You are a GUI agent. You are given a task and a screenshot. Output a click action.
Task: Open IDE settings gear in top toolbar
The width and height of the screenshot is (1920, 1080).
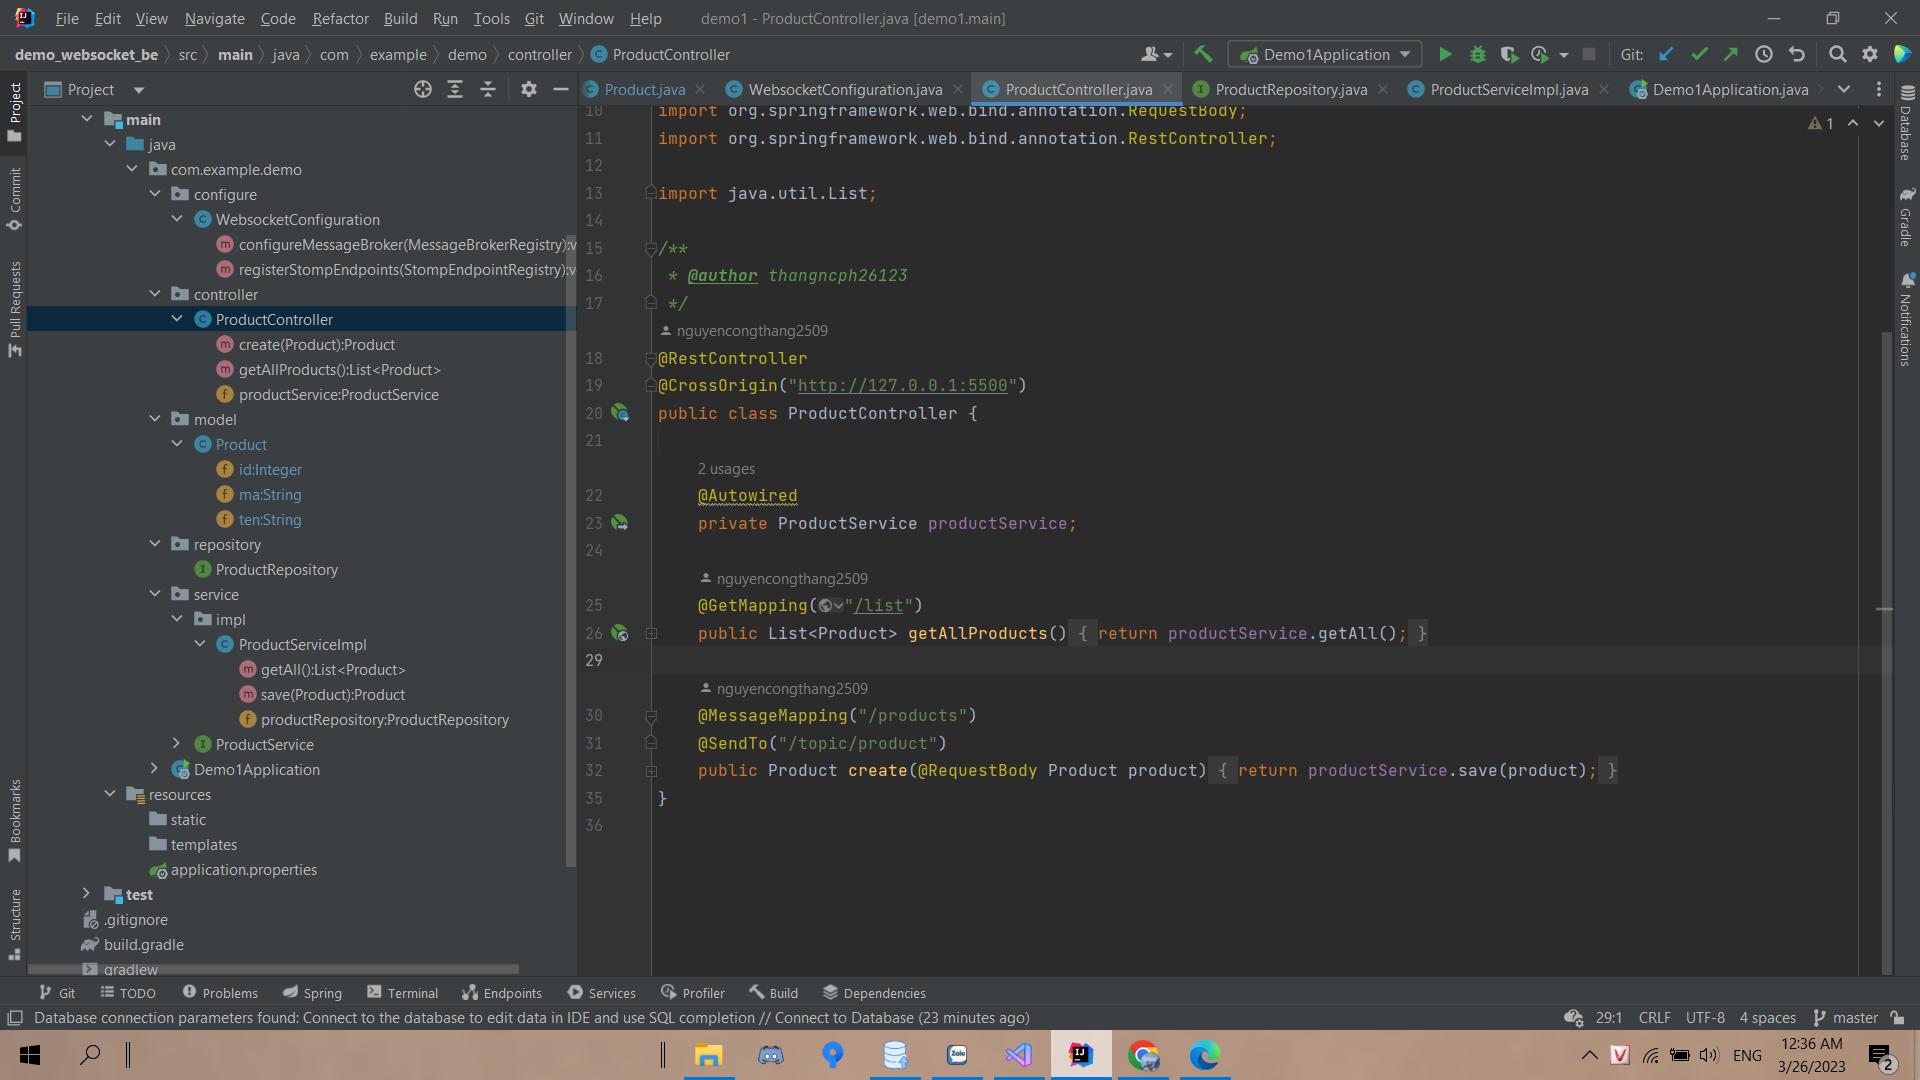click(1870, 55)
